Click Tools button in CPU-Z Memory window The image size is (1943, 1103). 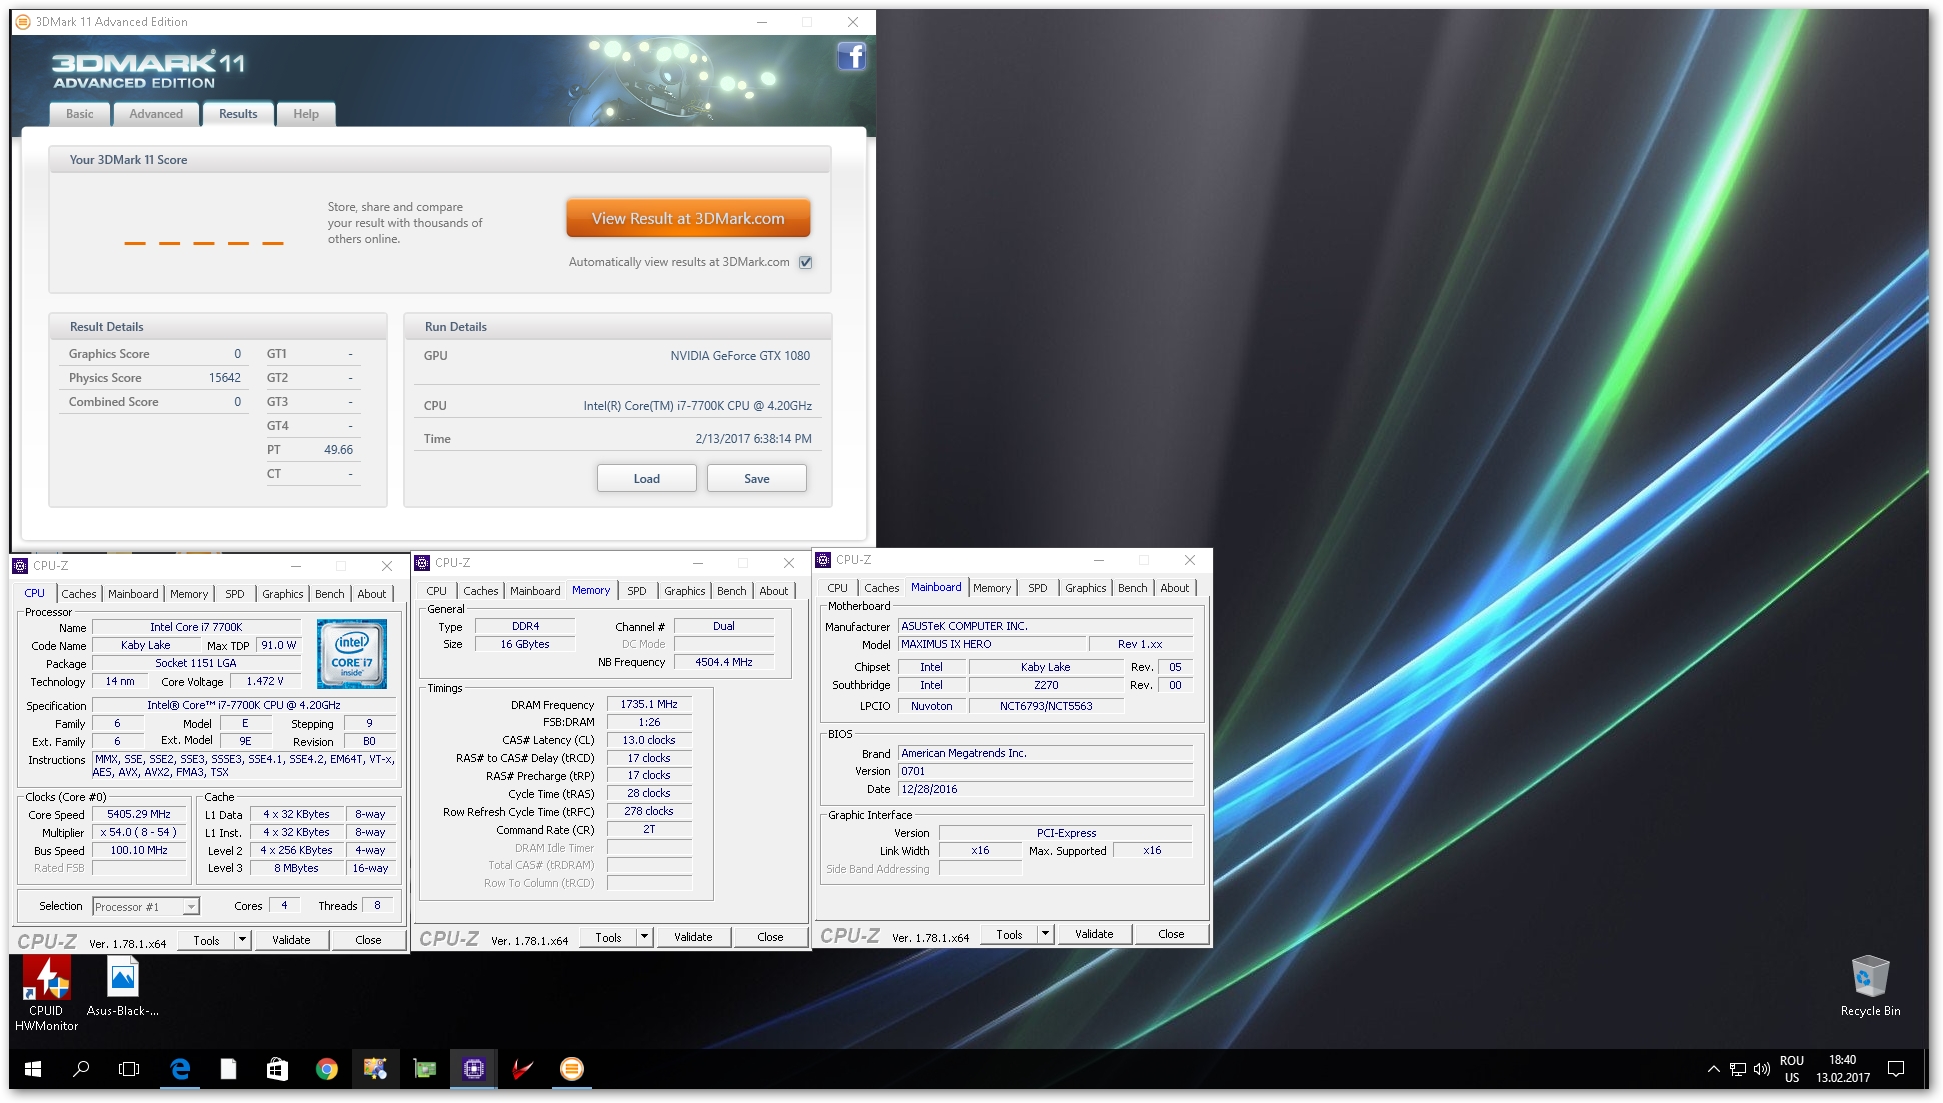[x=608, y=937]
